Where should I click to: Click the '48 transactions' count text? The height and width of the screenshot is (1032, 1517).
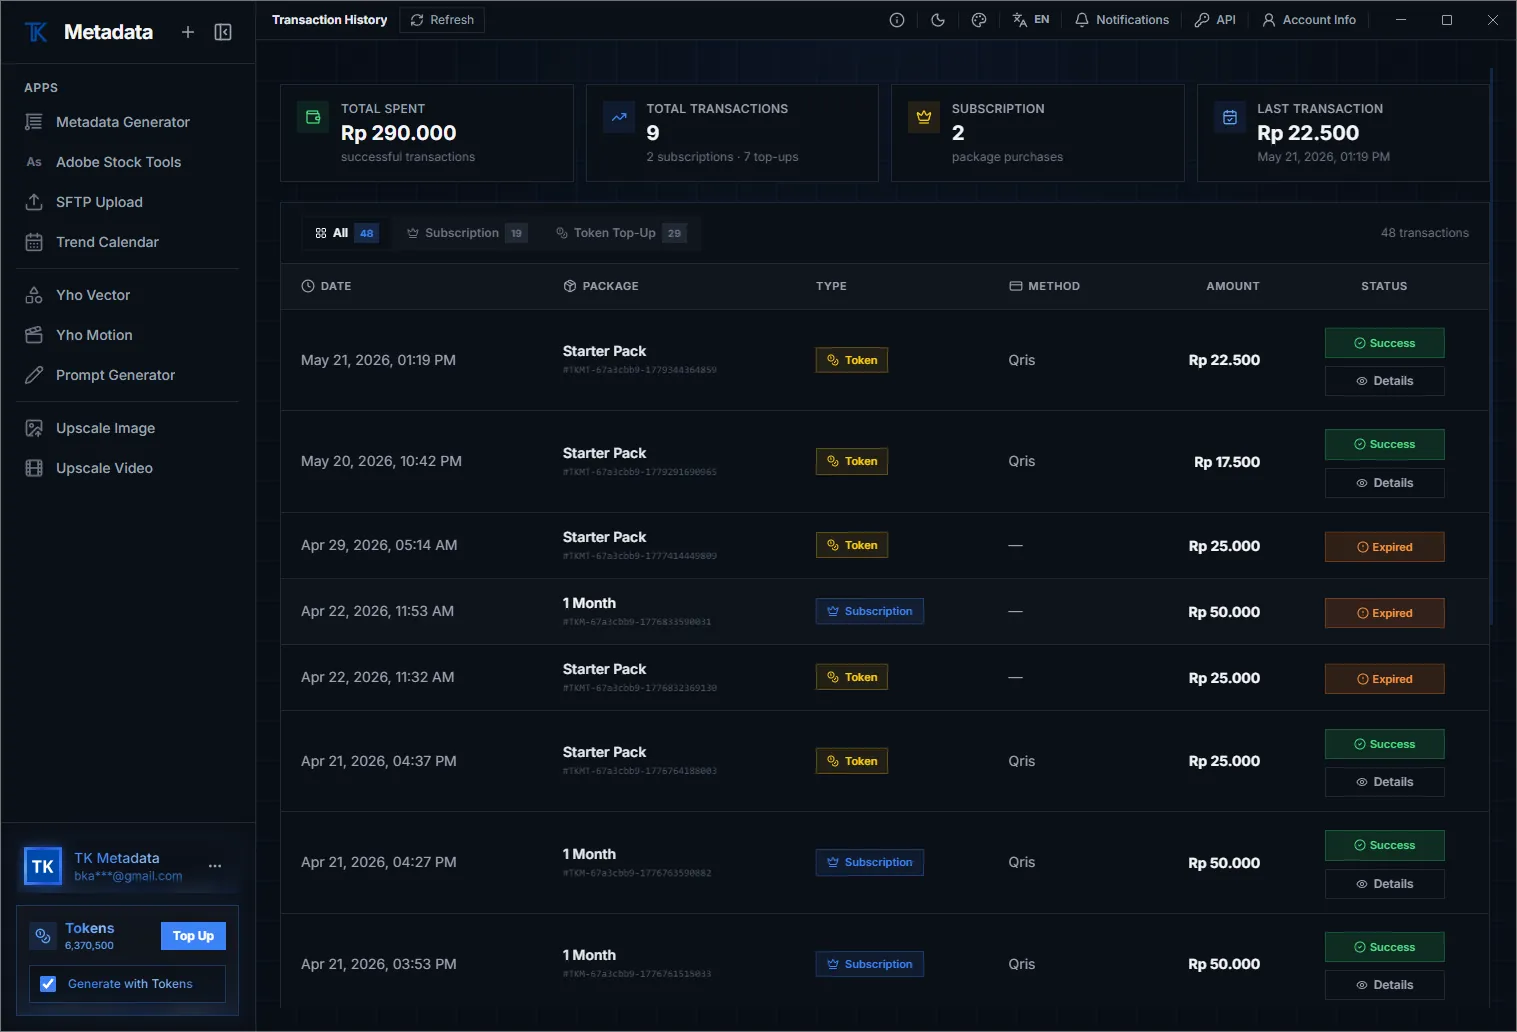pos(1425,233)
